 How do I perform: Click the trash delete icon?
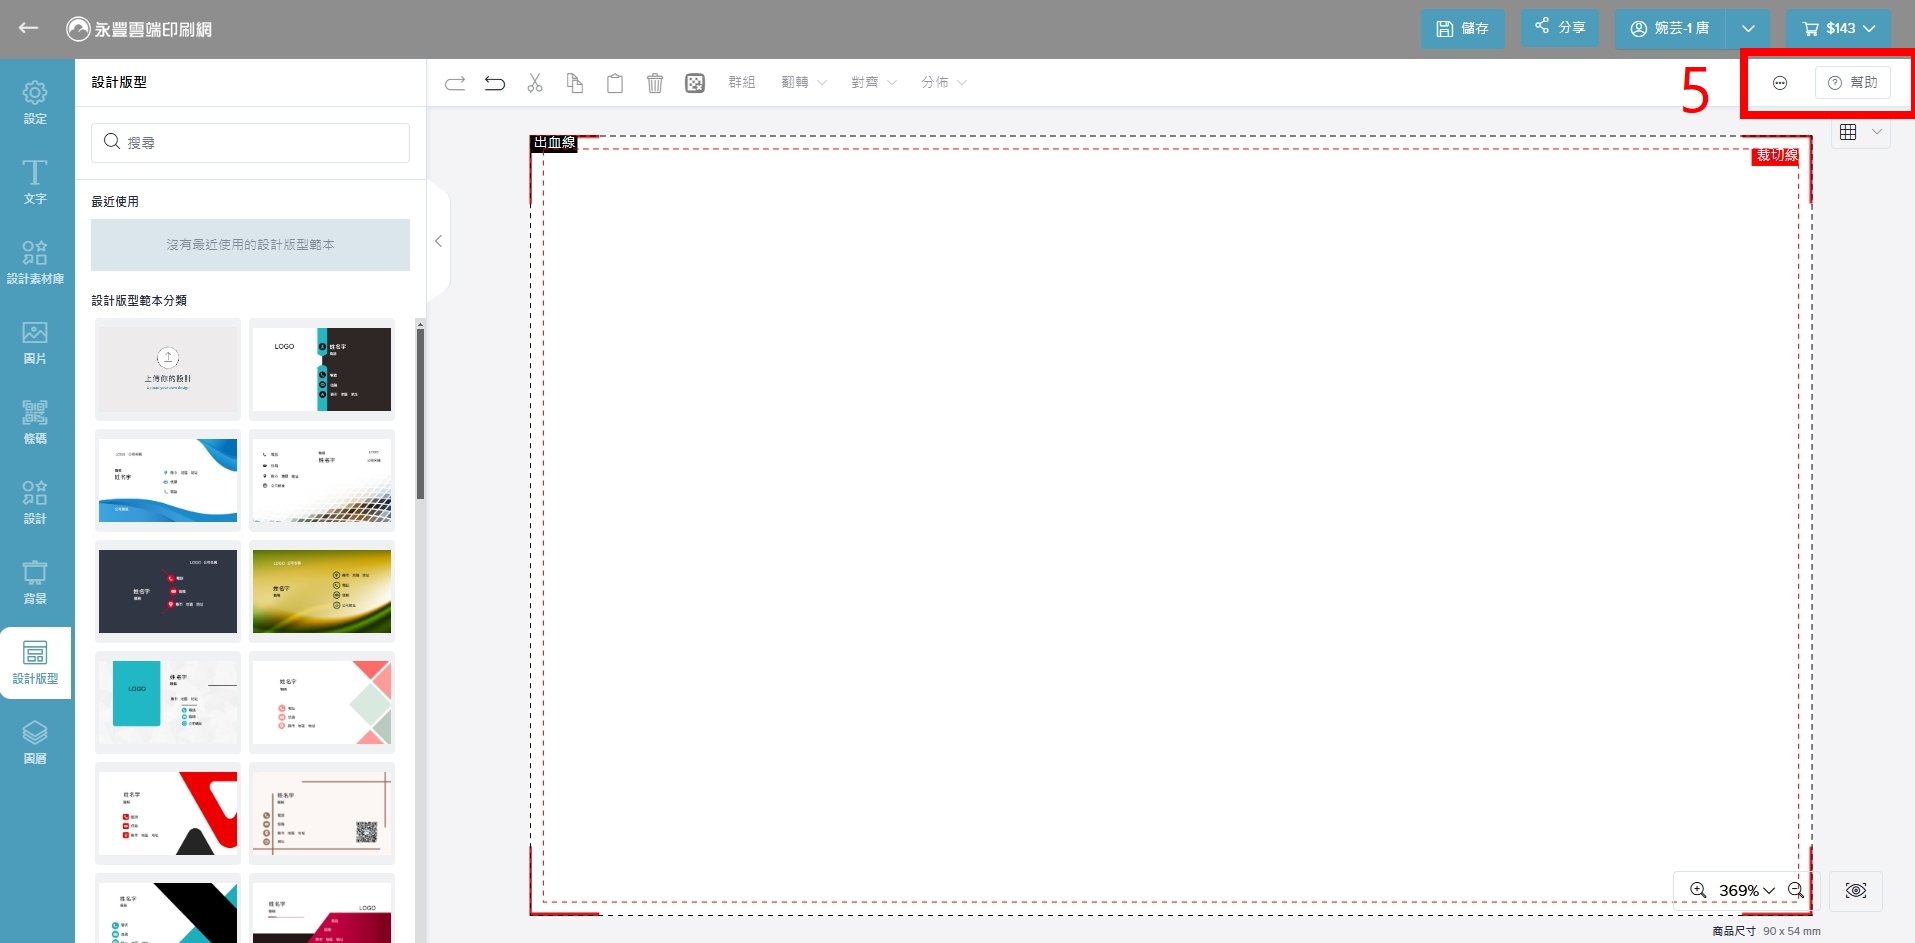point(655,83)
